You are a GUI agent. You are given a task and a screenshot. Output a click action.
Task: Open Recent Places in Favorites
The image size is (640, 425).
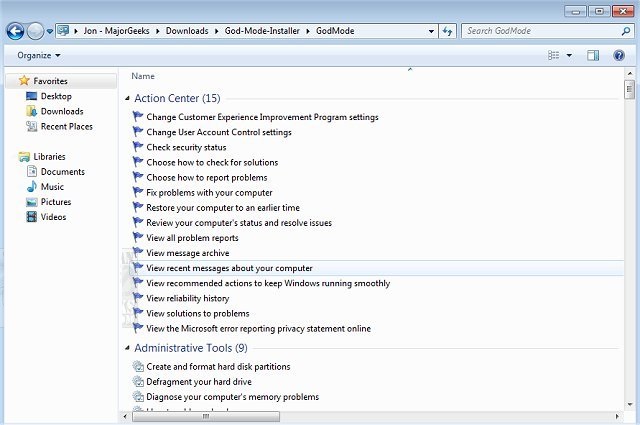(67, 127)
